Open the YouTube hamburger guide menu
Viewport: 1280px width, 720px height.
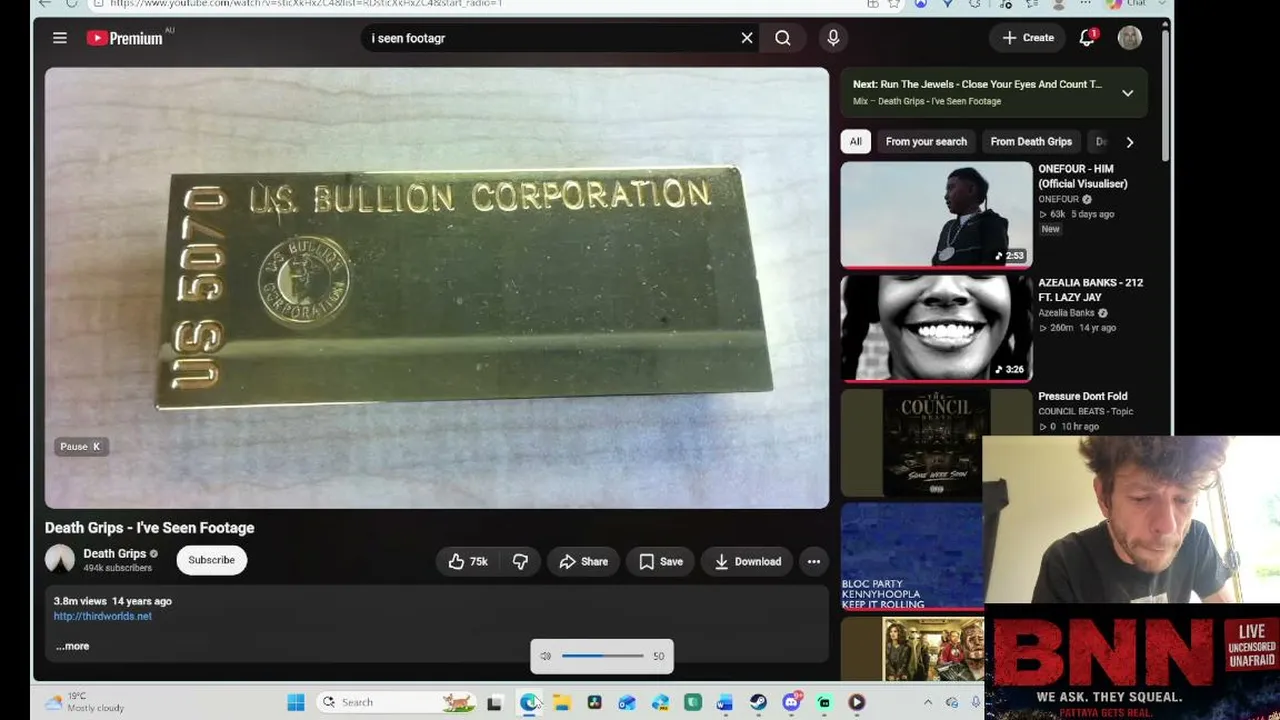pyautogui.click(x=60, y=38)
